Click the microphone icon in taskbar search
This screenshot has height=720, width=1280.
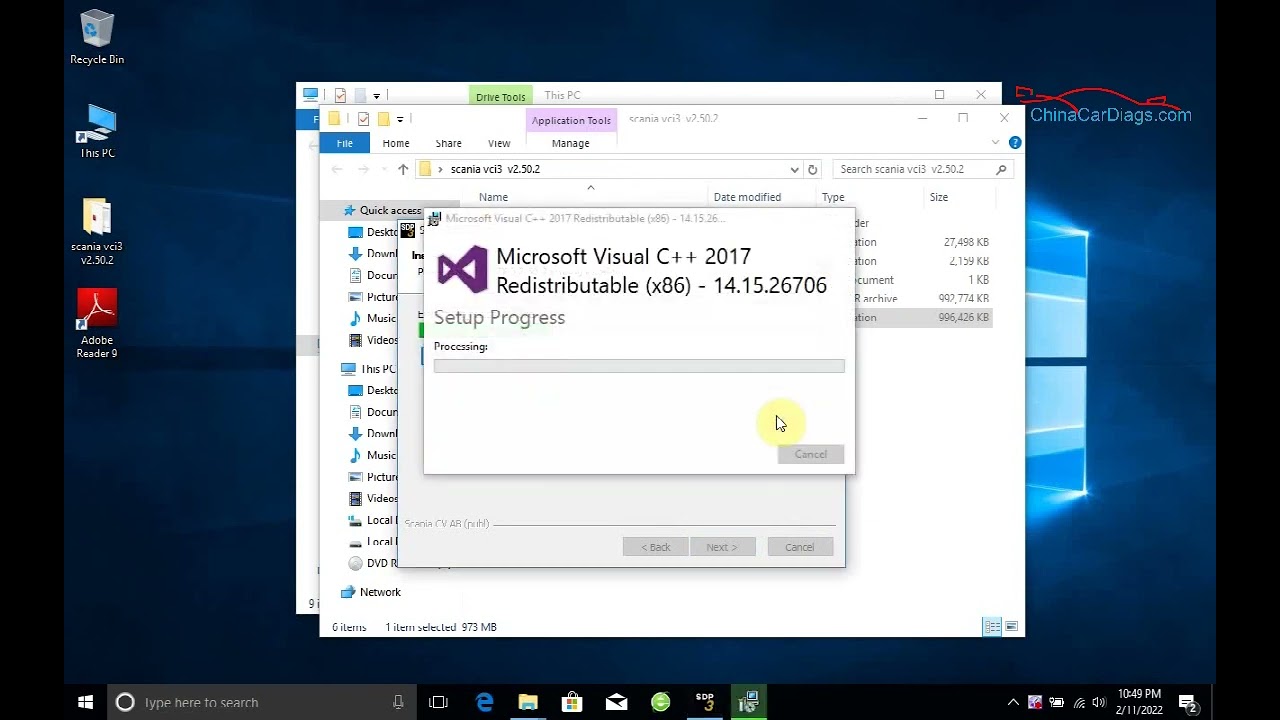coord(398,702)
